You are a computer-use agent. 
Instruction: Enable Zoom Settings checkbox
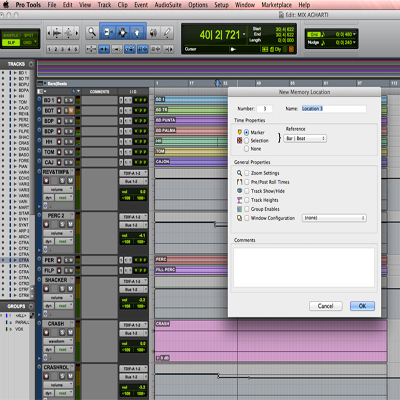pyautogui.click(x=247, y=173)
